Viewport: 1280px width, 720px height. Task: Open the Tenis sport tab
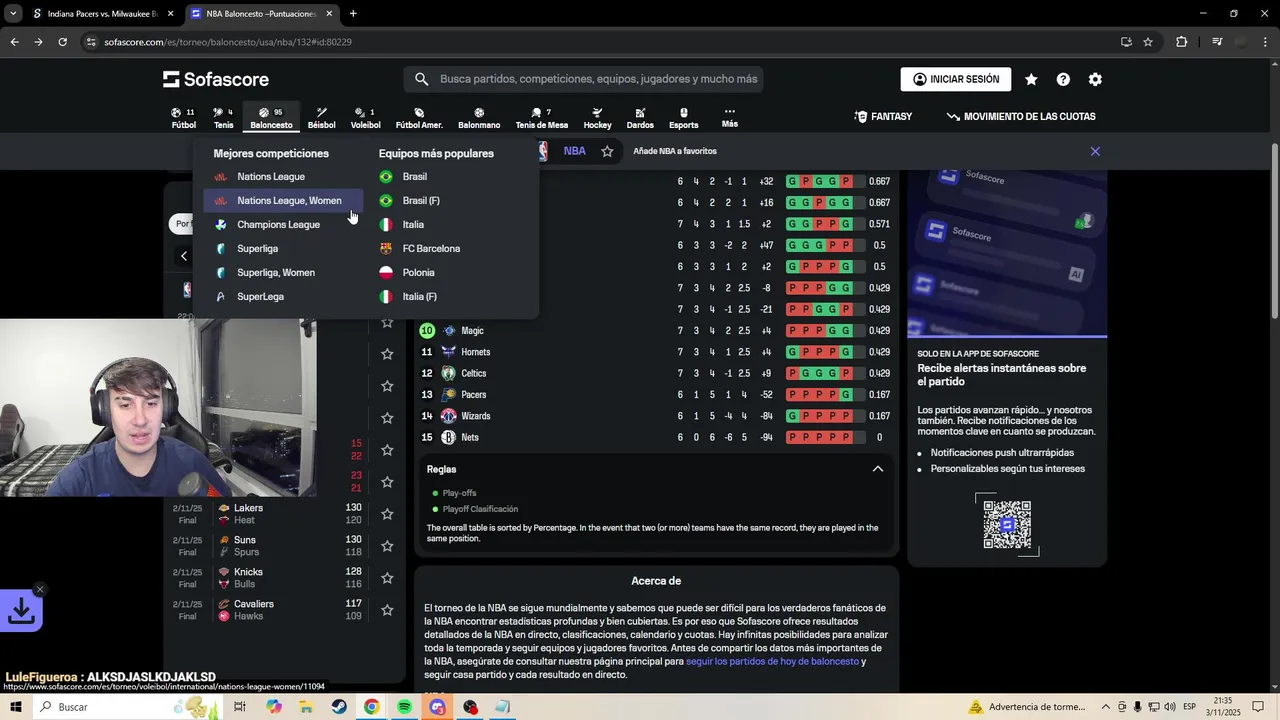(x=223, y=118)
